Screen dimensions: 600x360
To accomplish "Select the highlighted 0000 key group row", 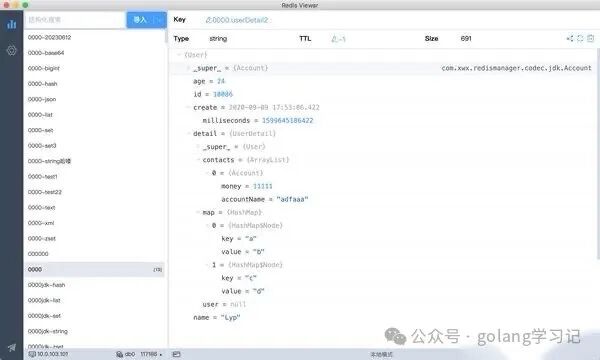I will tap(95, 270).
